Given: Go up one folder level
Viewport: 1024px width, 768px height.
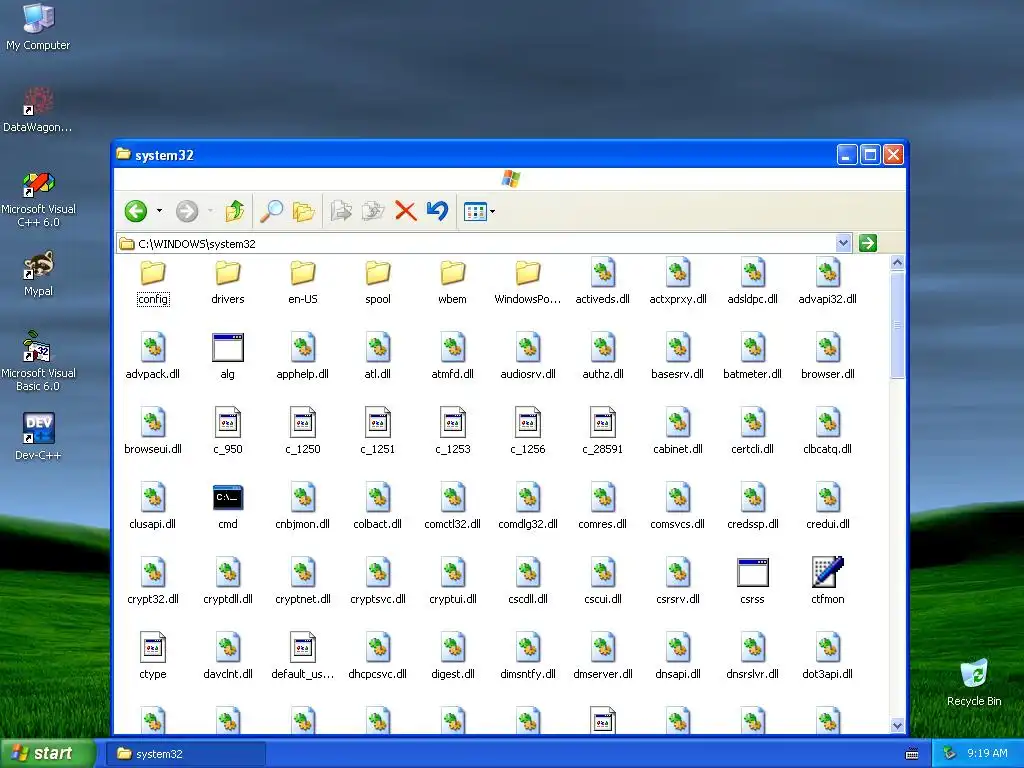Looking at the screenshot, I should click(234, 211).
